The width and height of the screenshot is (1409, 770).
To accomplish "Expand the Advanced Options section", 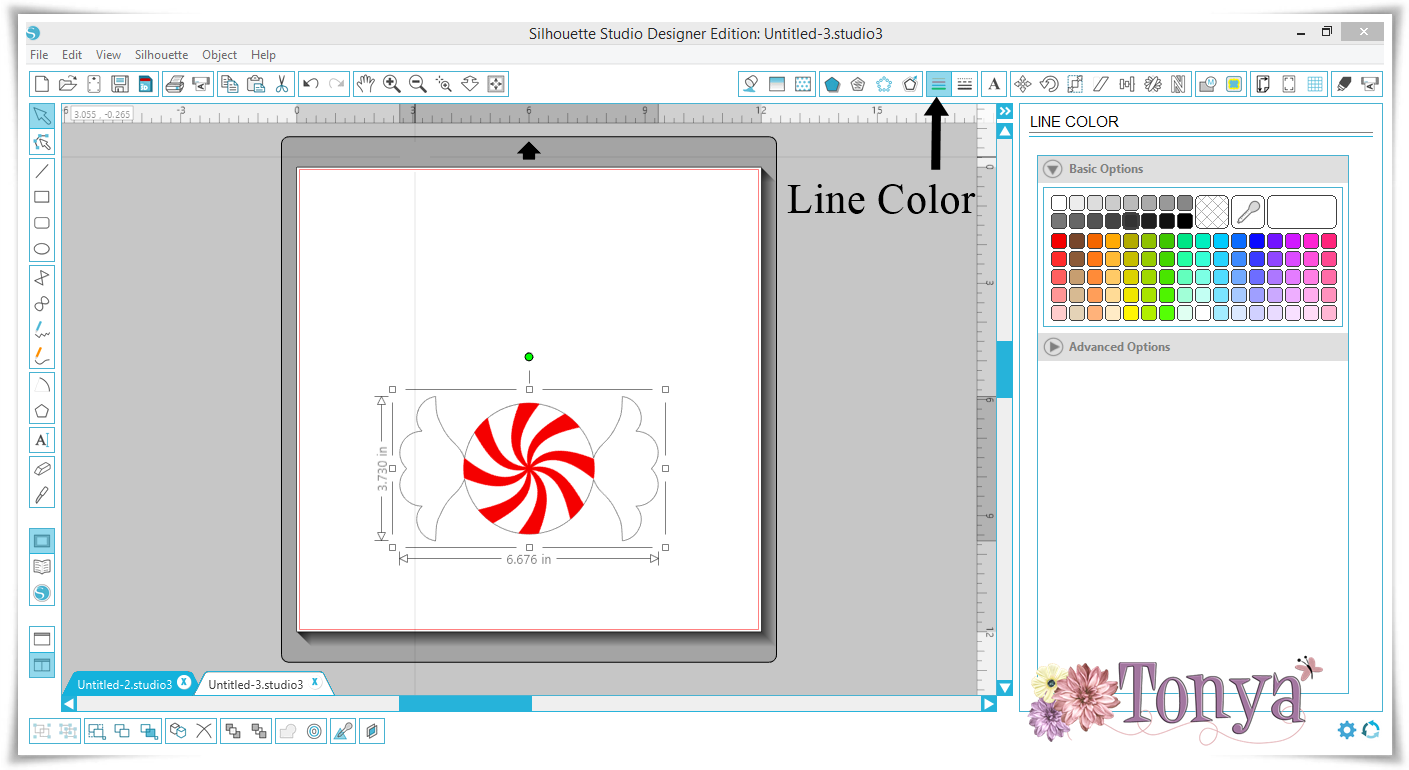I will pyautogui.click(x=1053, y=347).
